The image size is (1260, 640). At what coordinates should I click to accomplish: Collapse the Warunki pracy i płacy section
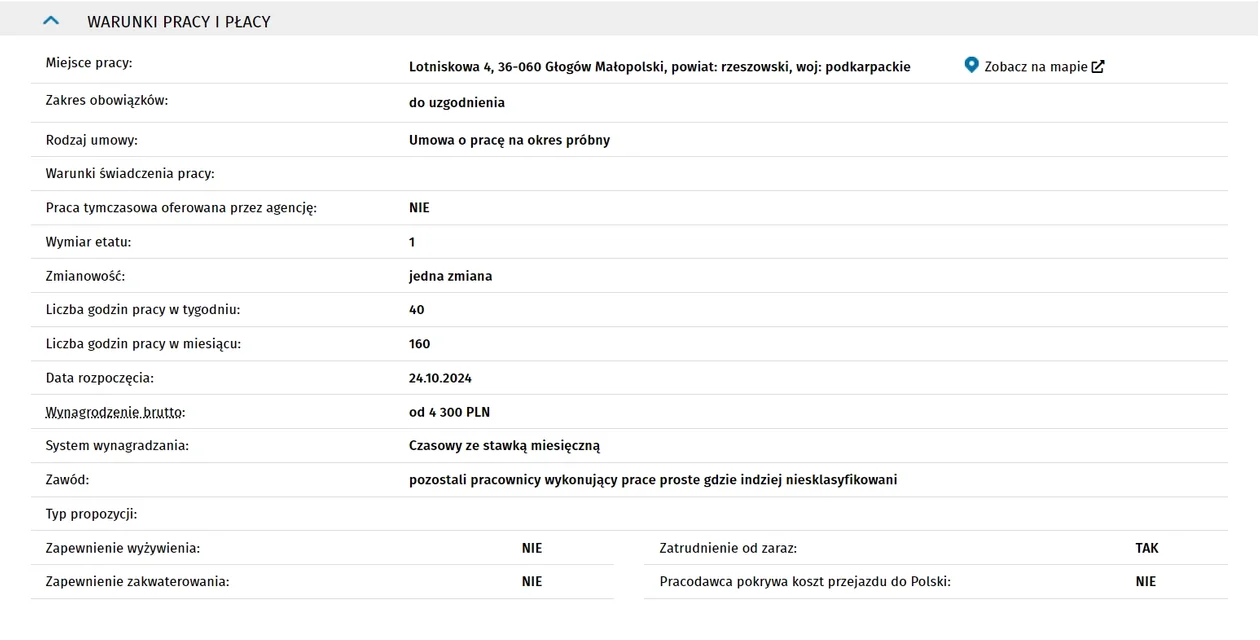click(51, 21)
